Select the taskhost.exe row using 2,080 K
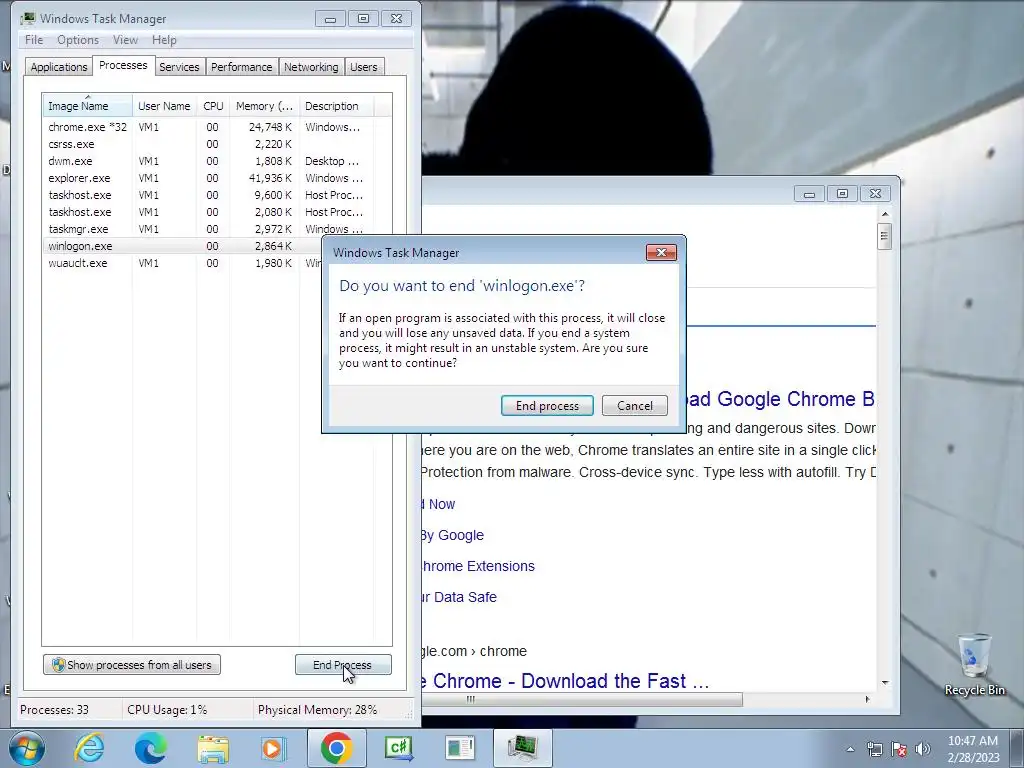This screenshot has height=768, width=1024. point(217,212)
